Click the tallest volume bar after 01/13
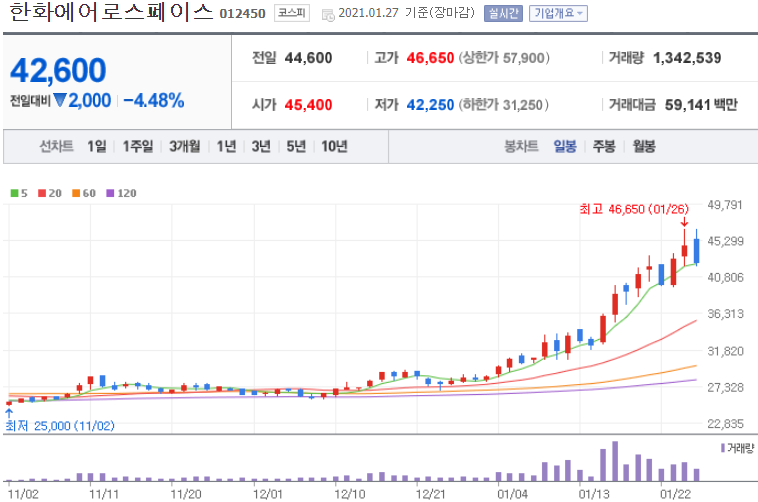This screenshot has width=758, height=502. click(x=615, y=461)
